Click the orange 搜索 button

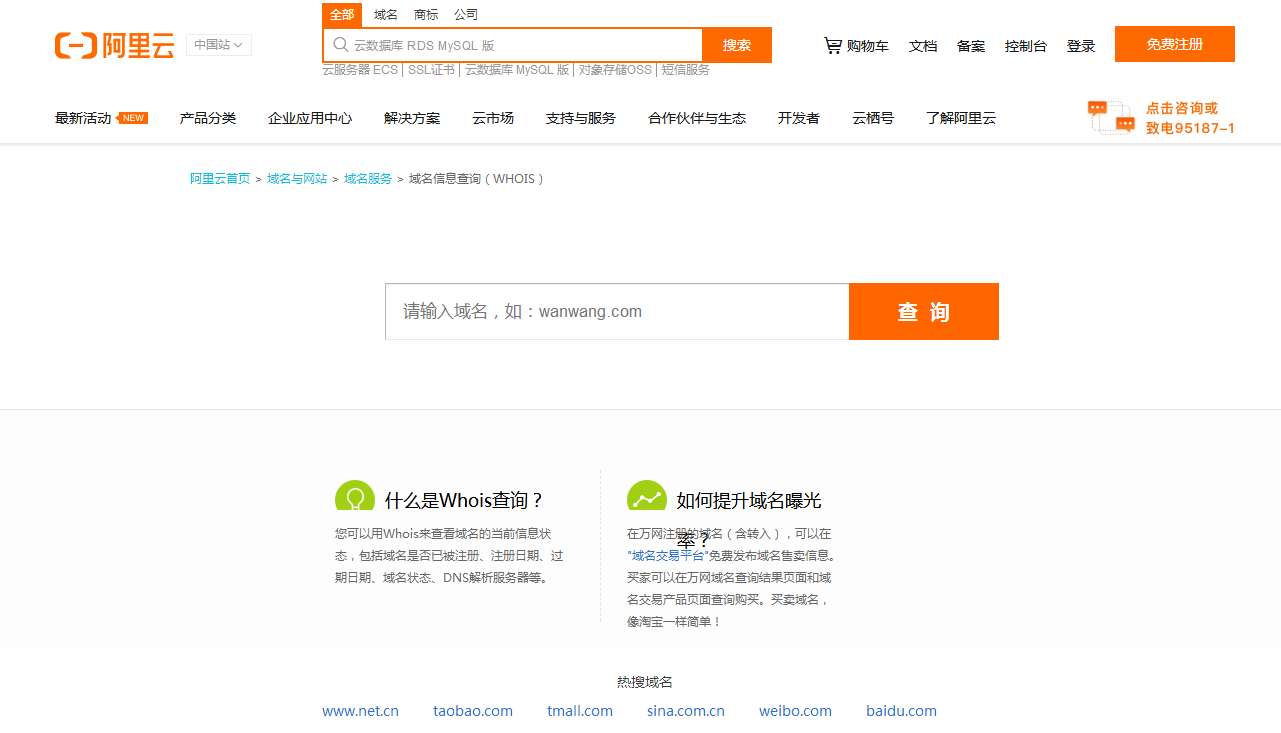click(737, 45)
